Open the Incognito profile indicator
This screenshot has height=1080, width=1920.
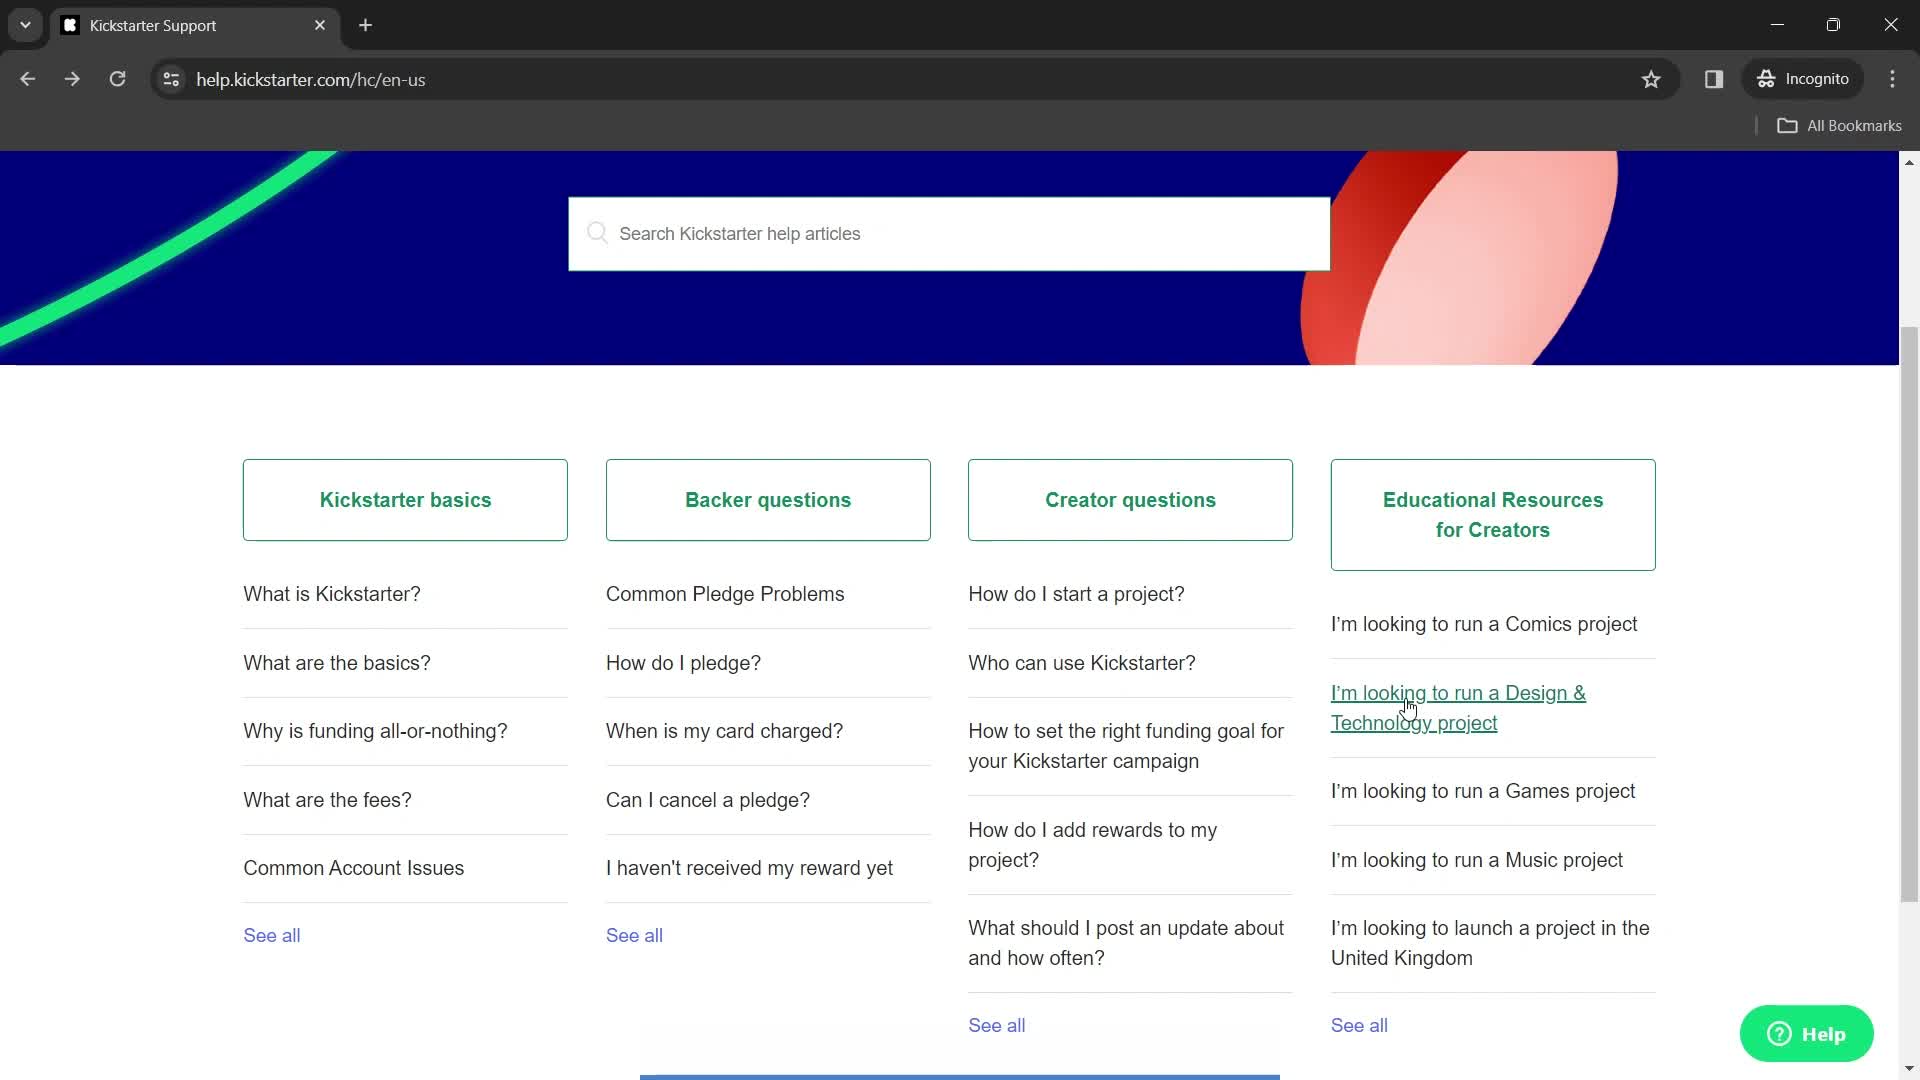click(1803, 79)
